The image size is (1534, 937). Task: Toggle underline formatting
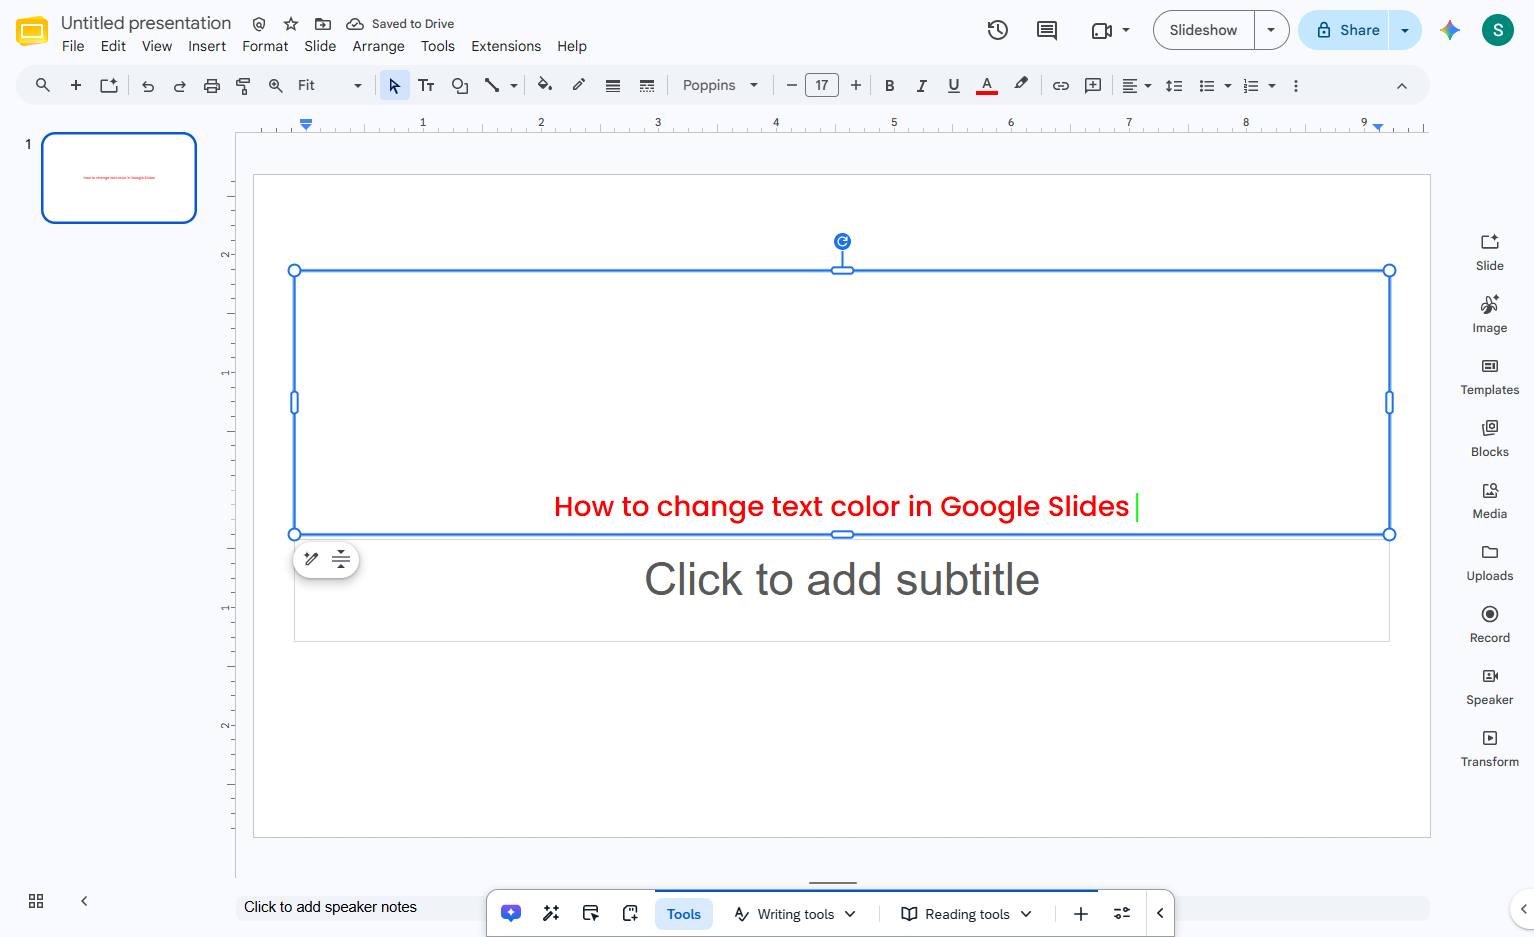point(953,86)
